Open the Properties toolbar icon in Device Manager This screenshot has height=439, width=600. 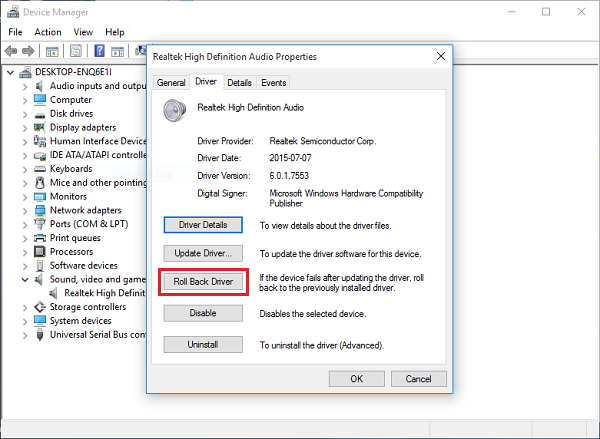76,51
